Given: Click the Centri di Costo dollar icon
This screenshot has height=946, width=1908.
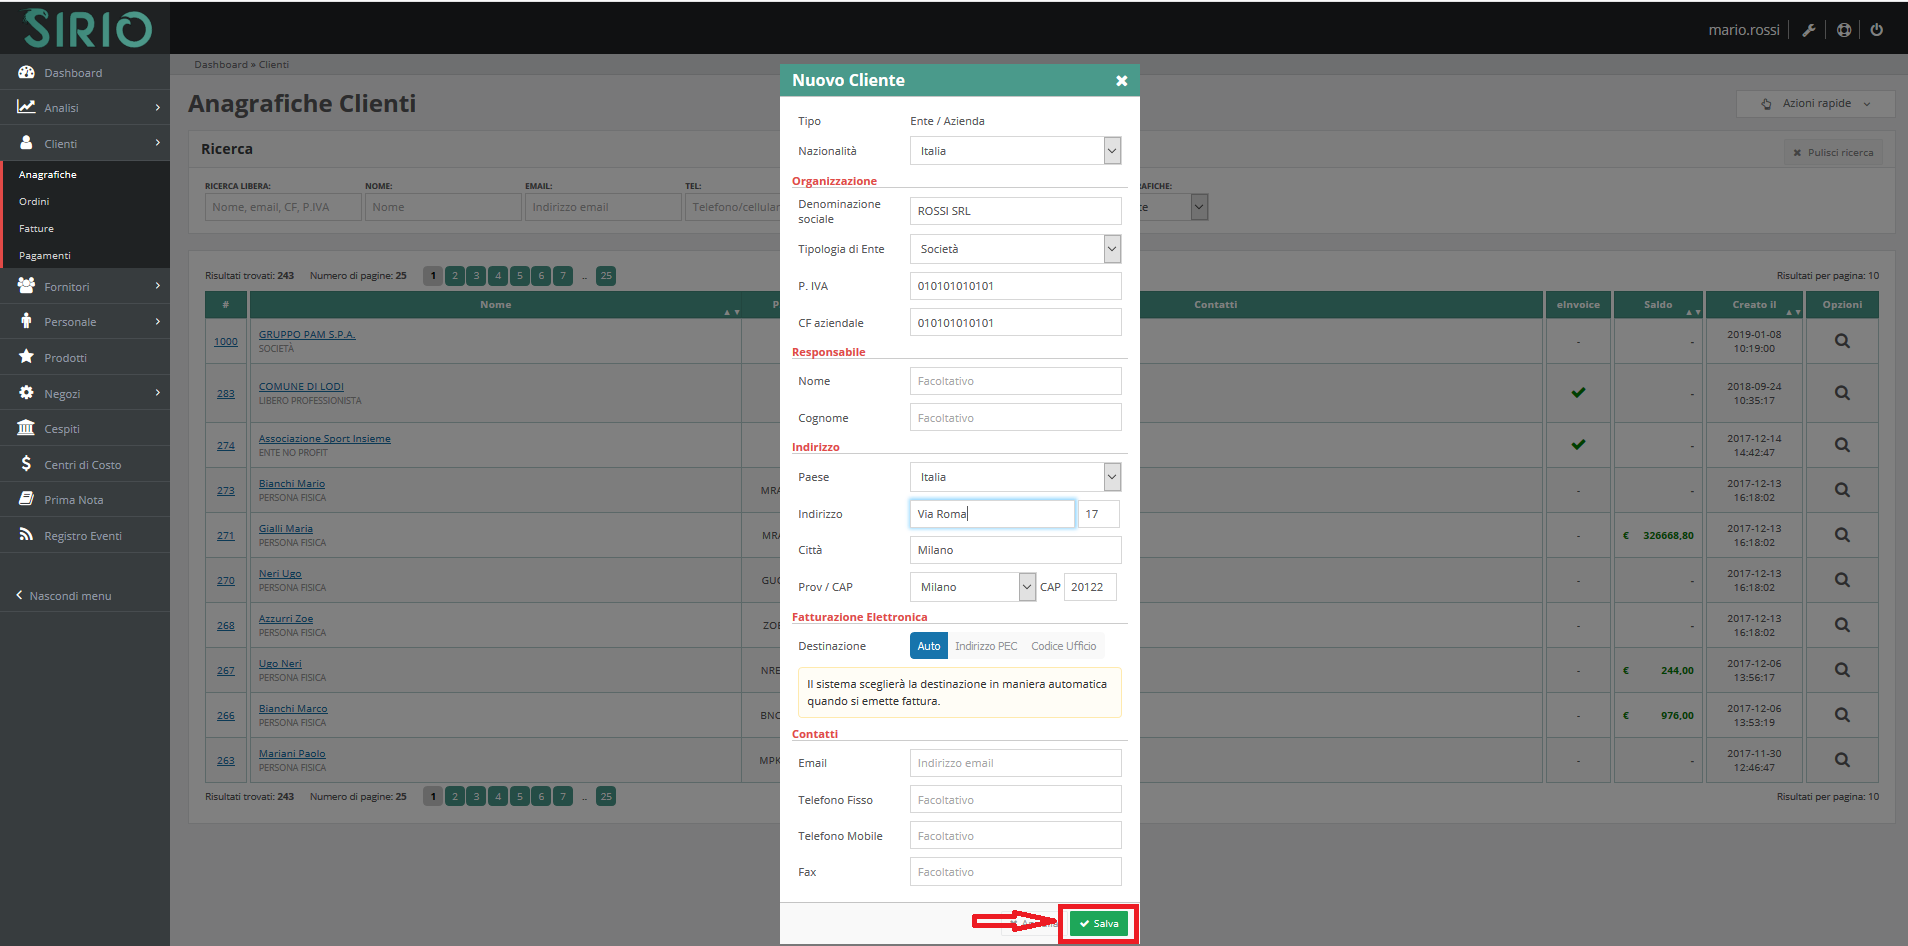Looking at the screenshot, I should coord(26,463).
